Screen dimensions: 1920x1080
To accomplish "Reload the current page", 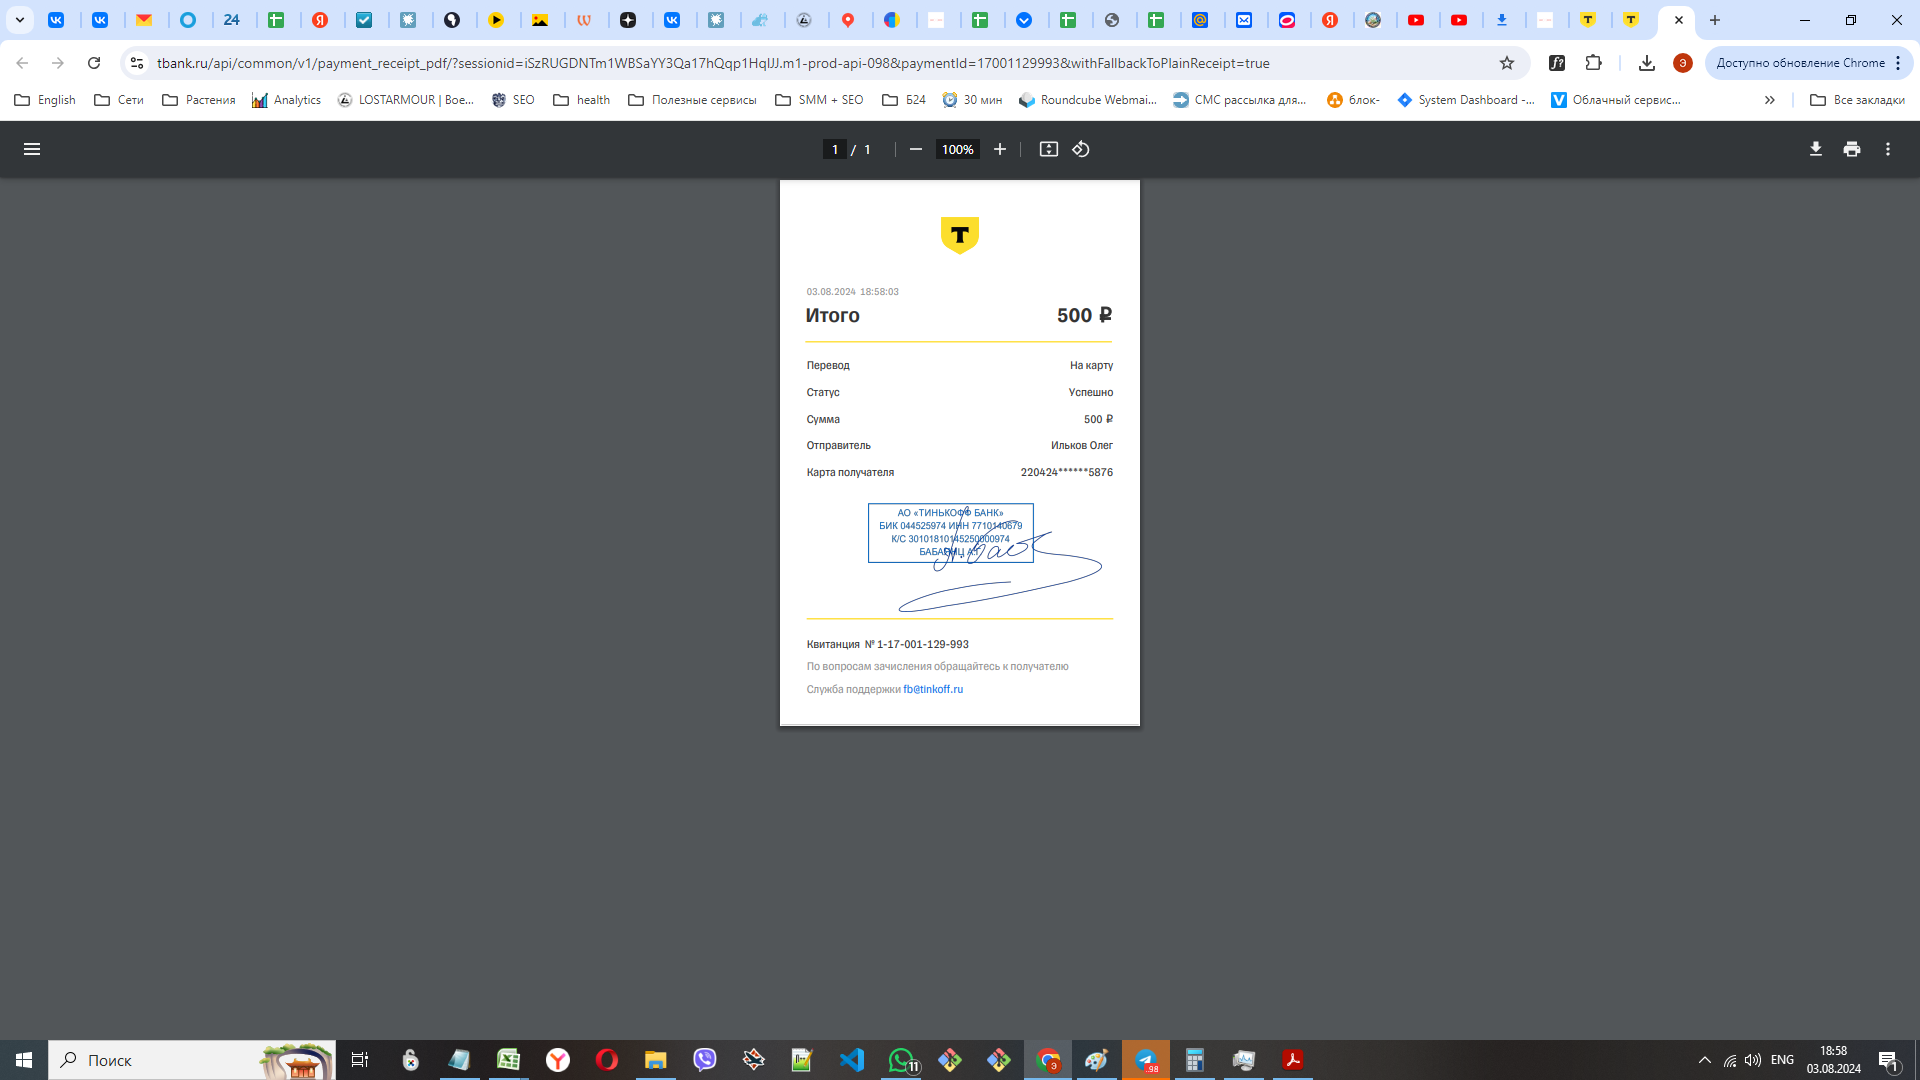I will coord(94,63).
